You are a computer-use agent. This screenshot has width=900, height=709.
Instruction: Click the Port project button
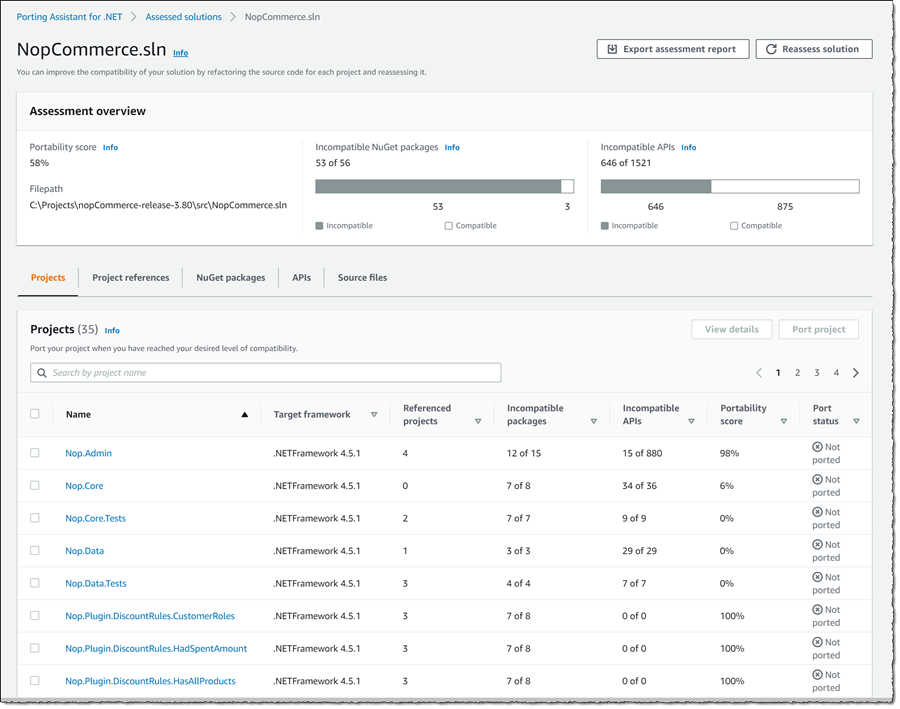click(818, 330)
